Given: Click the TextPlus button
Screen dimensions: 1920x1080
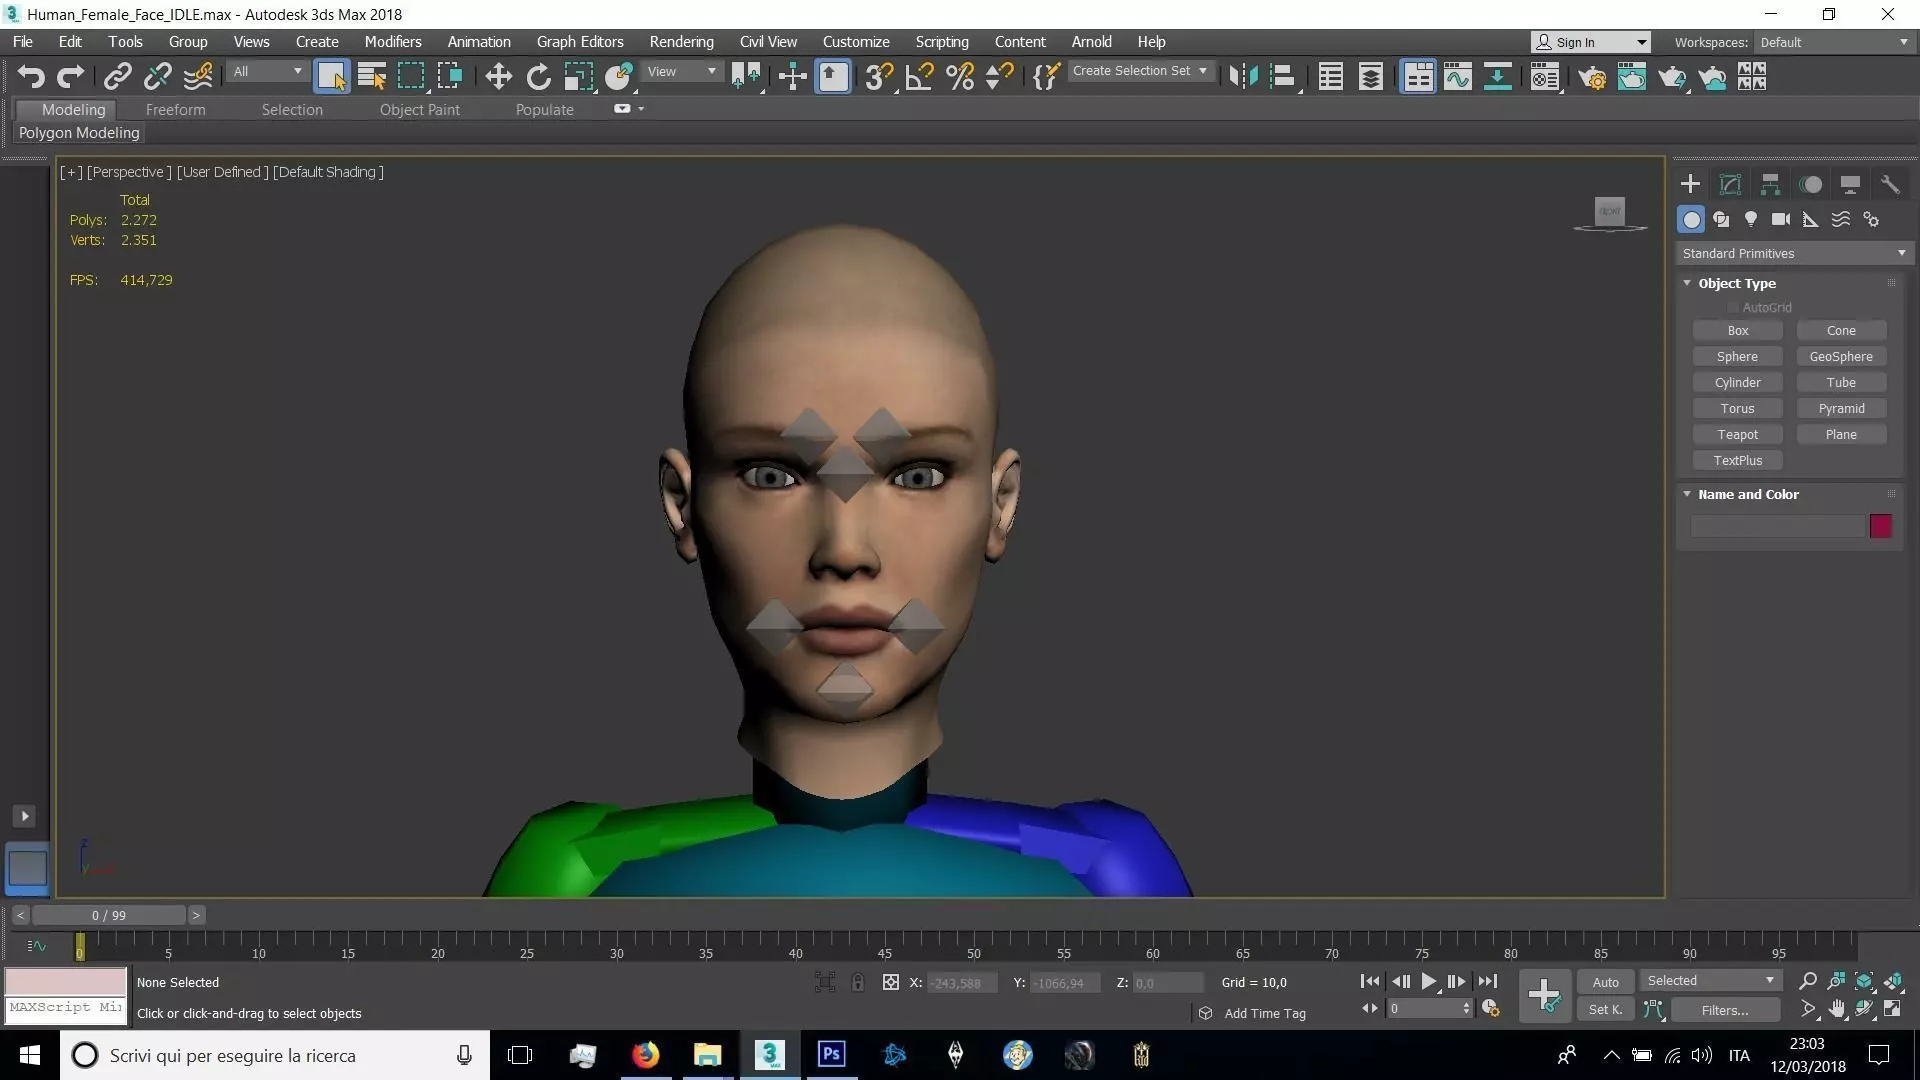Looking at the screenshot, I should pyautogui.click(x=1737, y=461).
